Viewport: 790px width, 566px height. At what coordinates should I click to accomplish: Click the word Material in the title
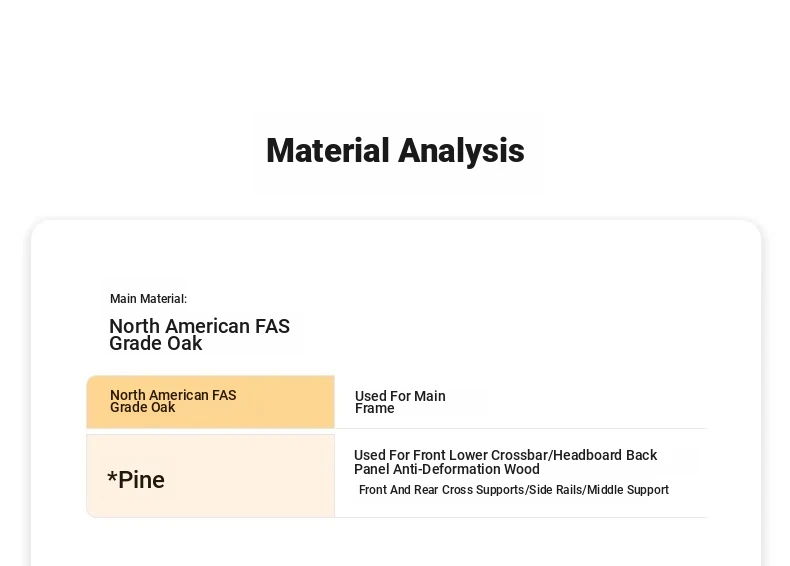point(327,151)
